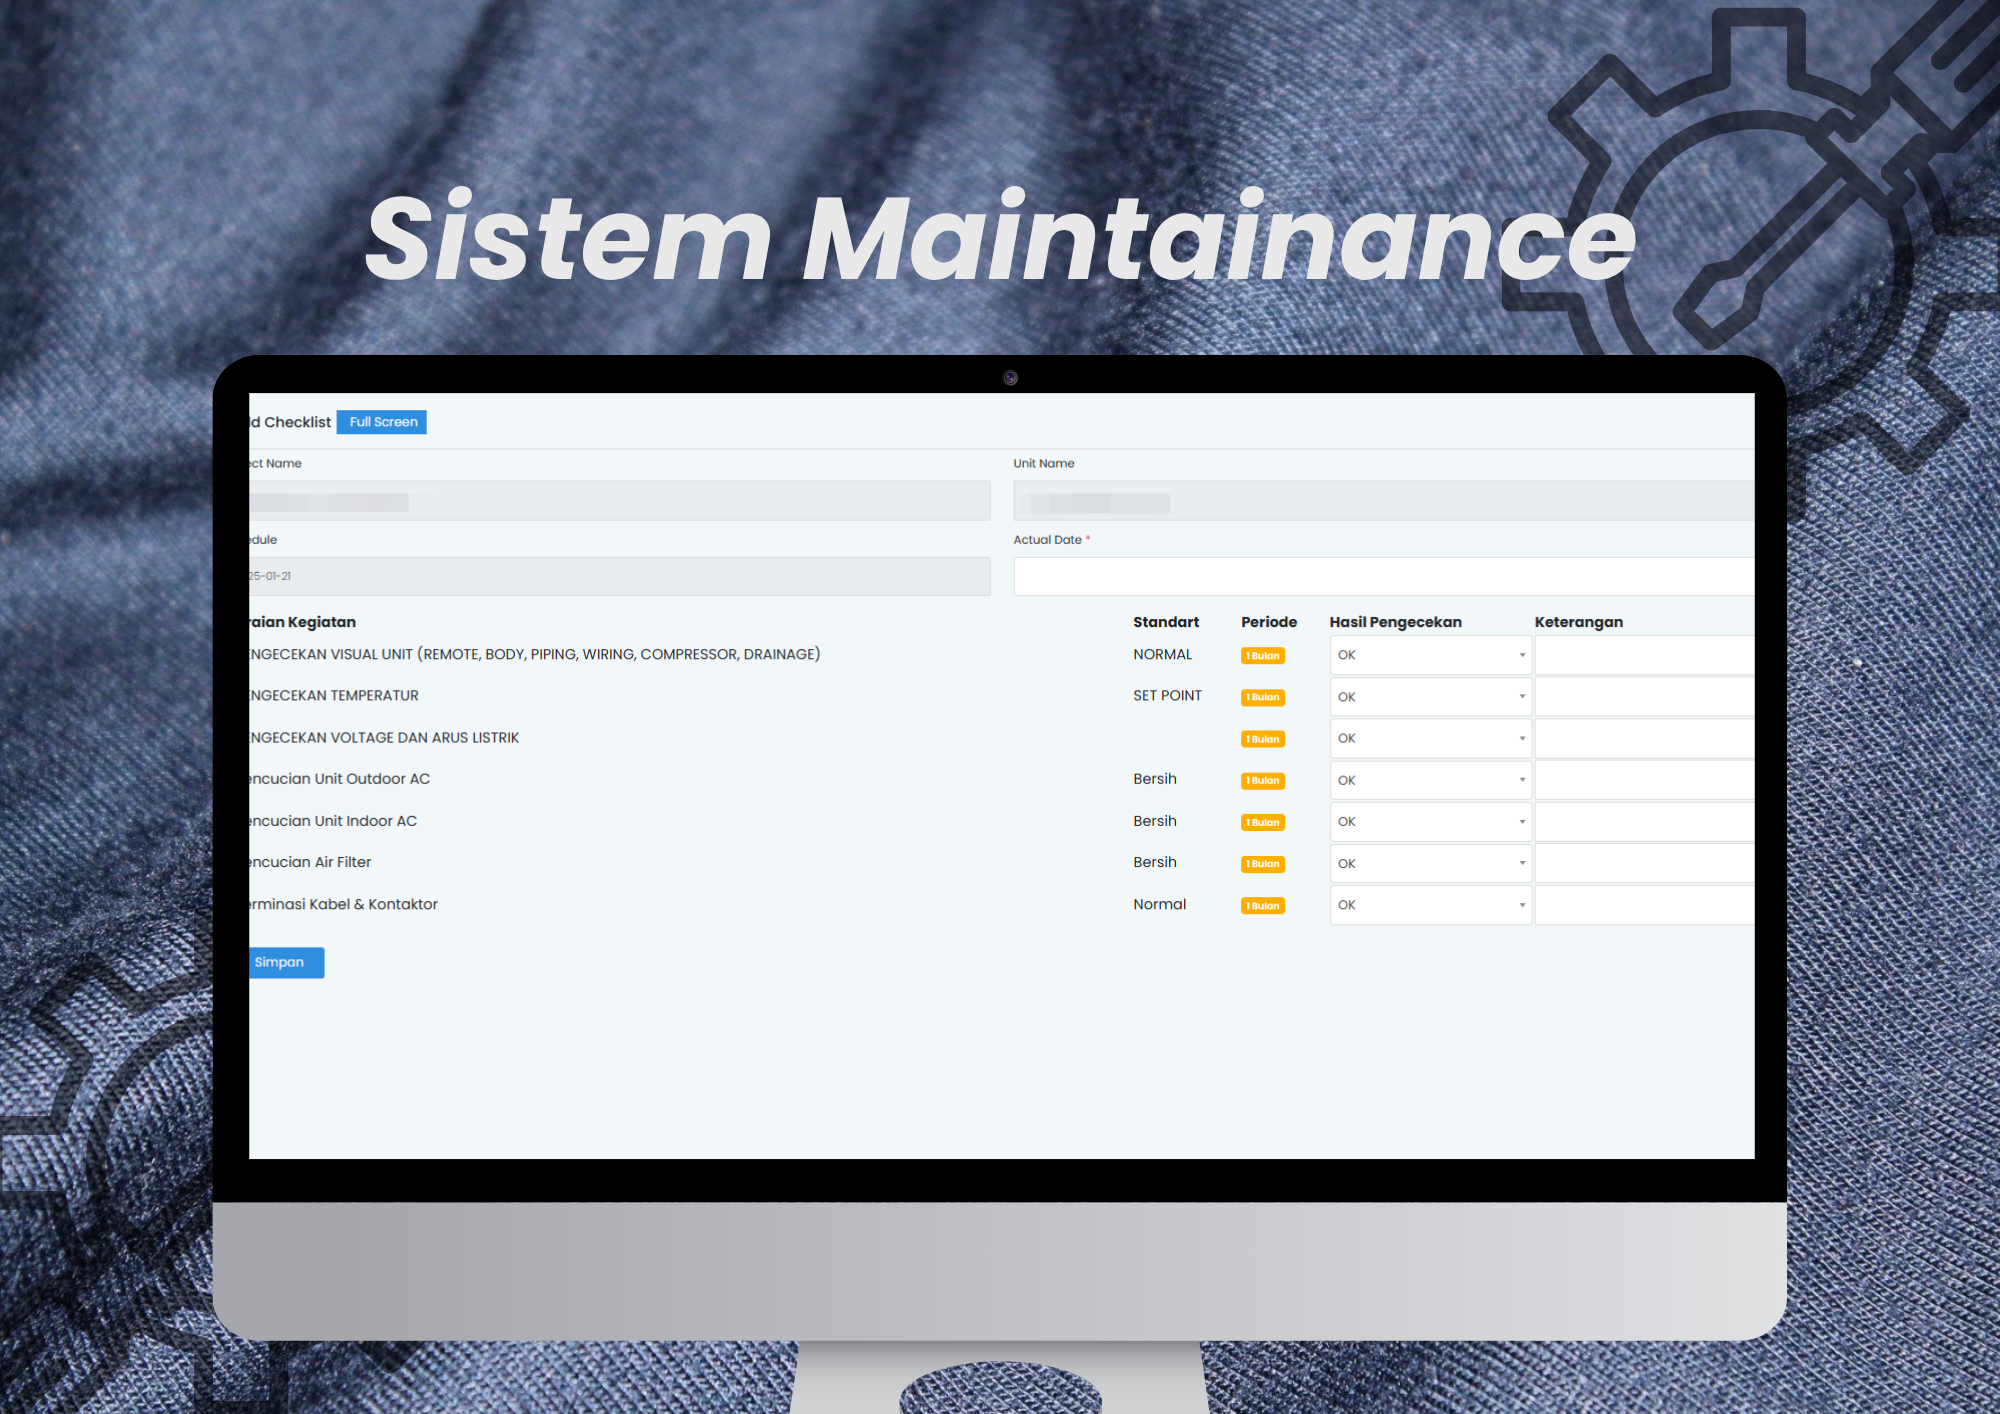Click the Full Screen button
This screenshot has width=2000, height=1414.
coord(381,421)
